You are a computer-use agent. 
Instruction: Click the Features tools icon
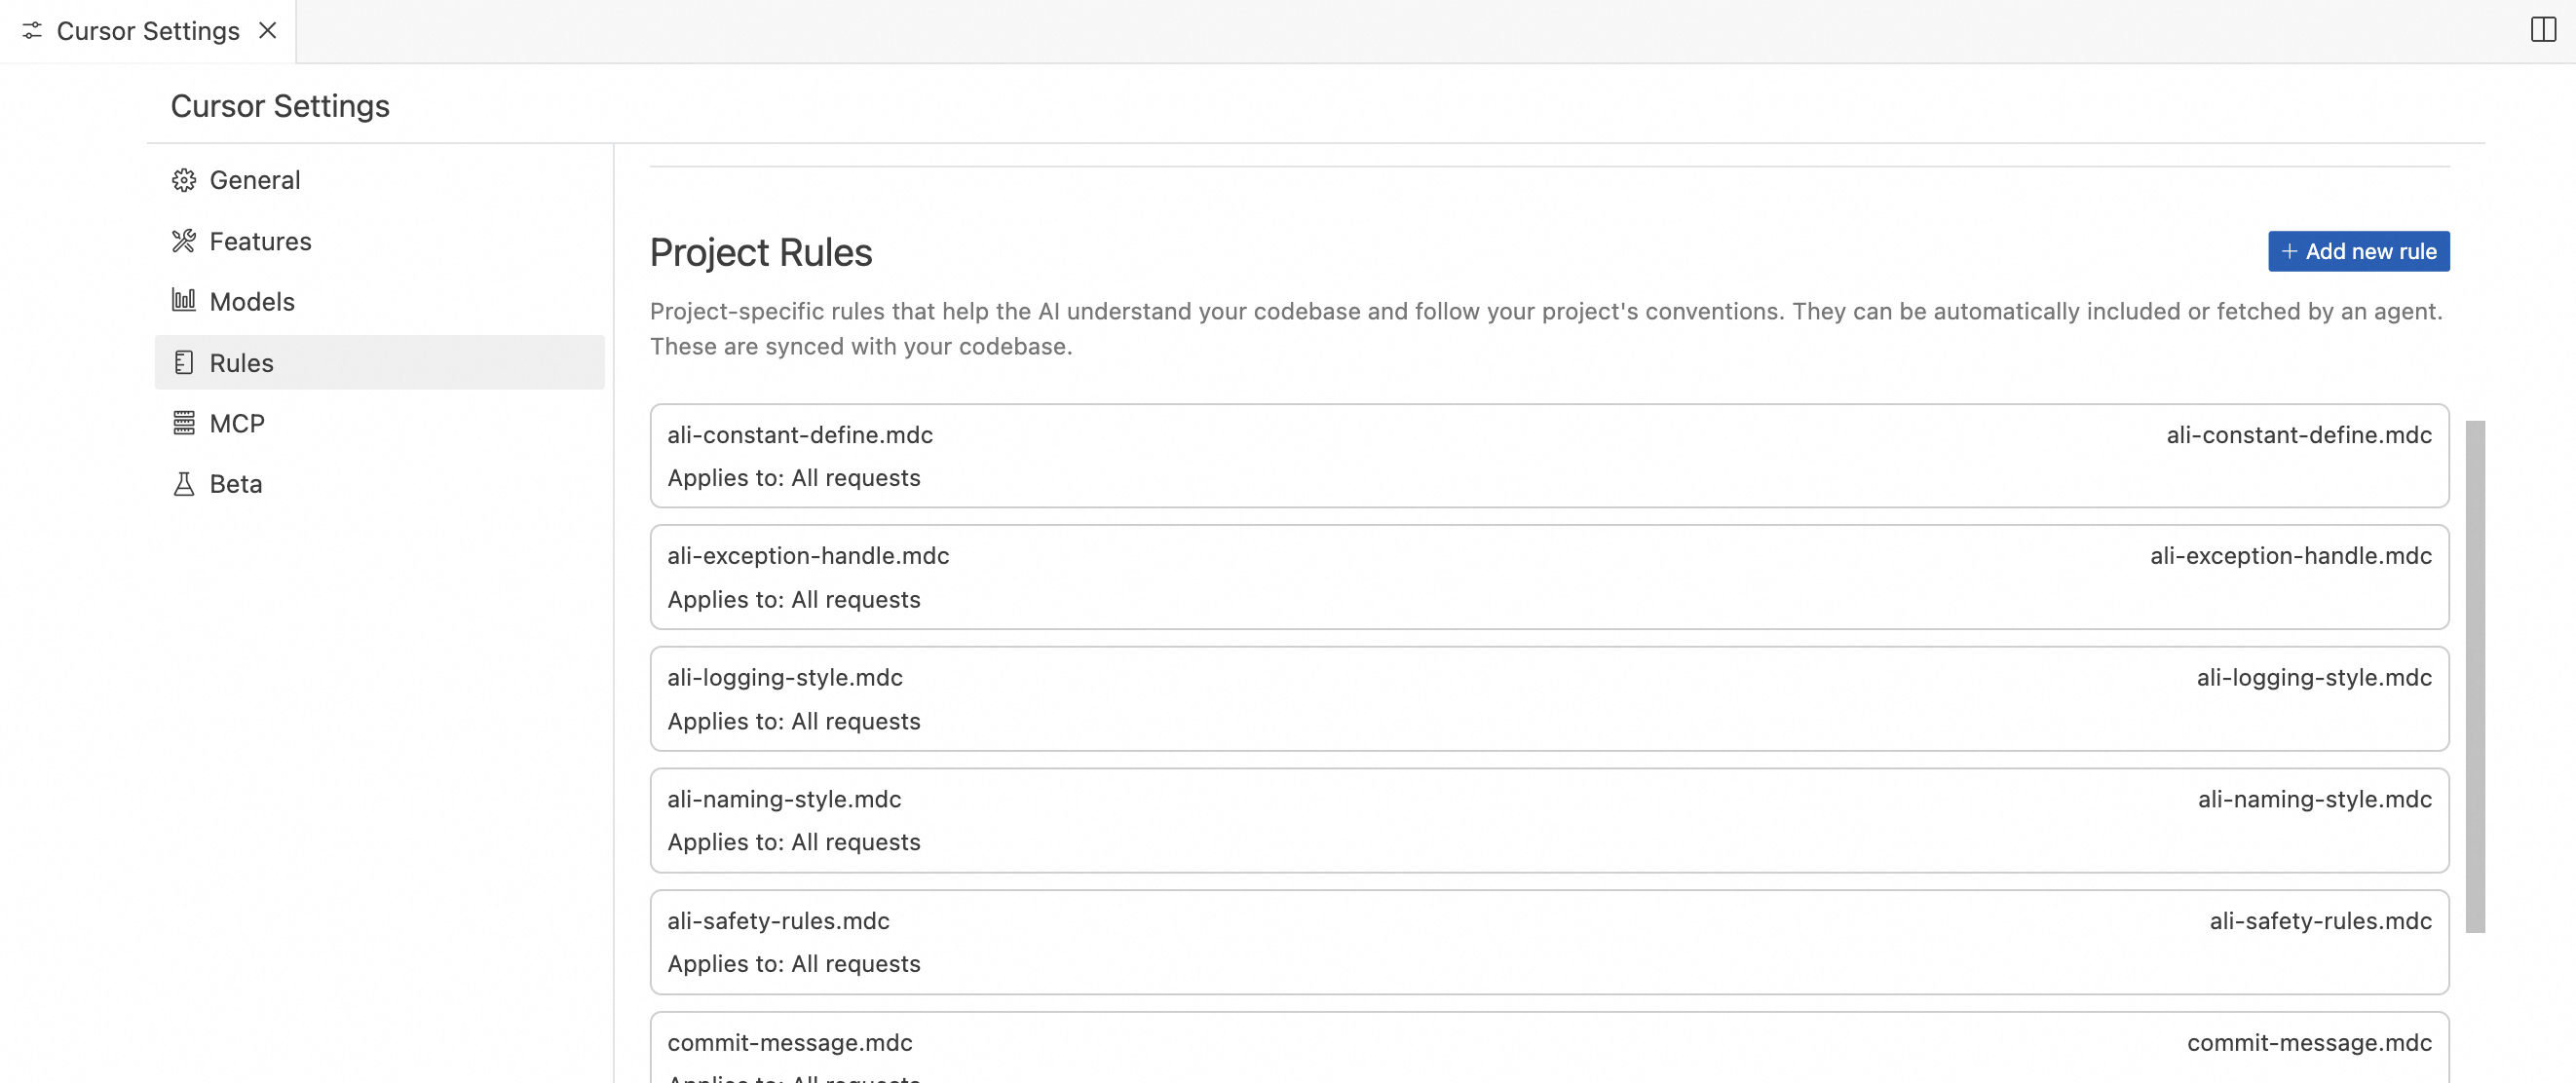[184, 241]
